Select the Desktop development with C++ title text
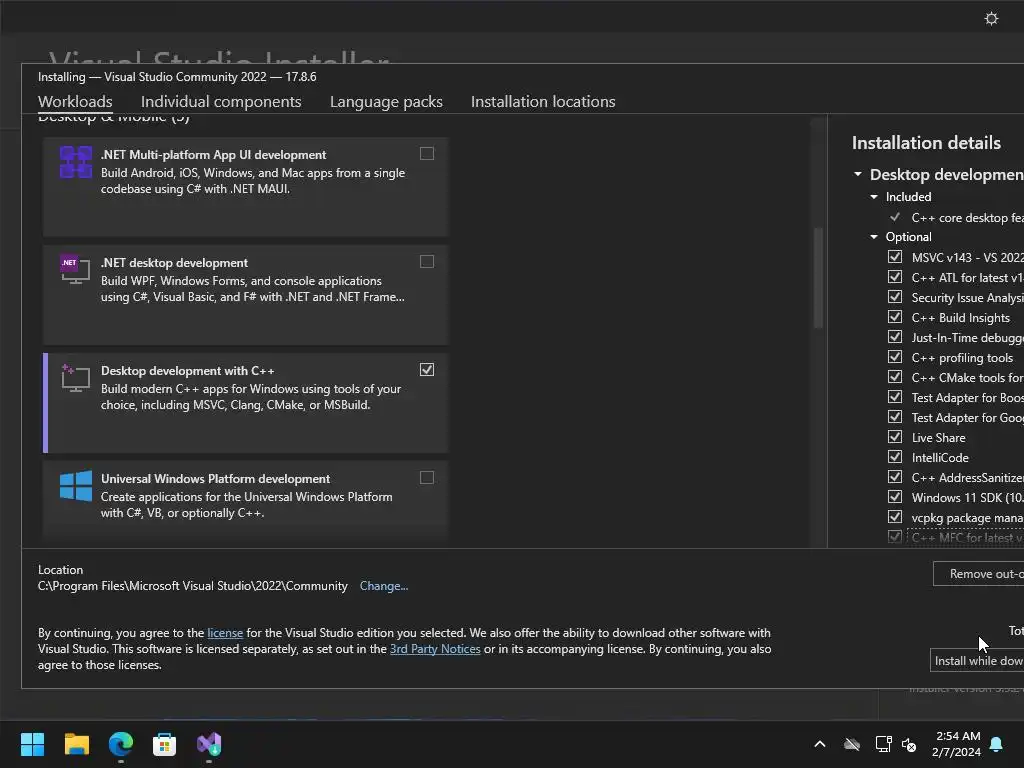 (187, 371)
